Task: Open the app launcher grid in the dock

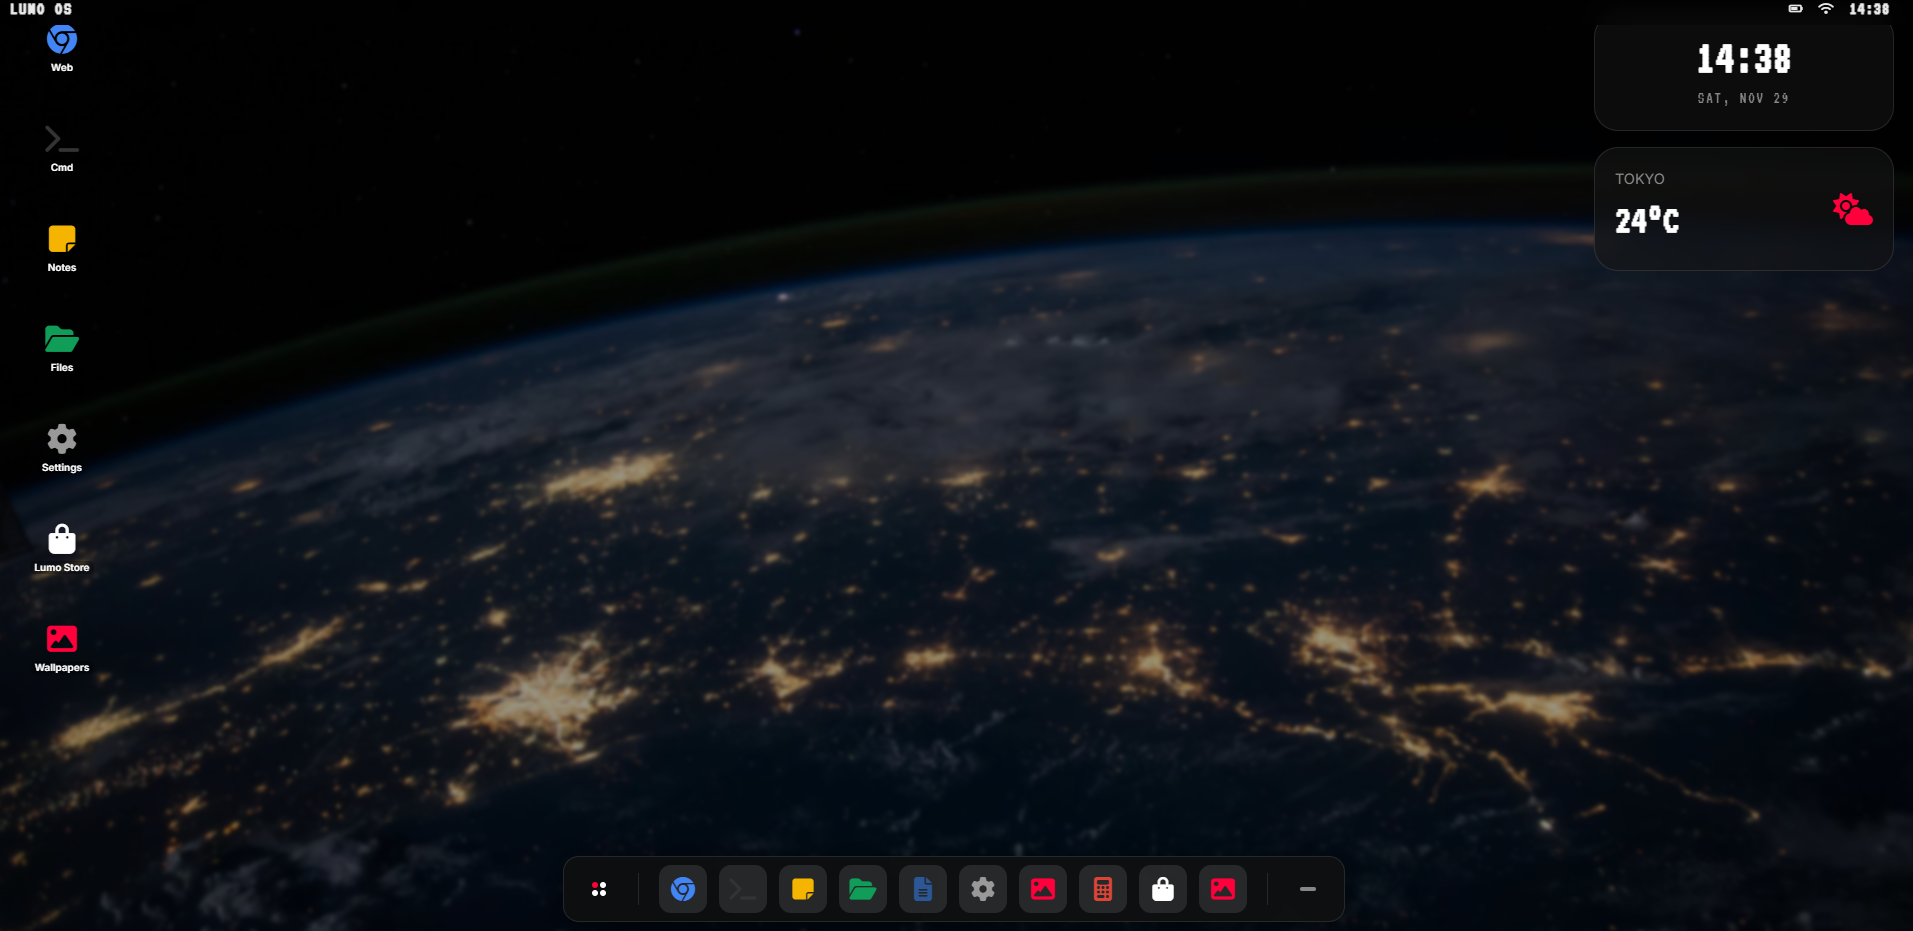Action: point(600,888)
